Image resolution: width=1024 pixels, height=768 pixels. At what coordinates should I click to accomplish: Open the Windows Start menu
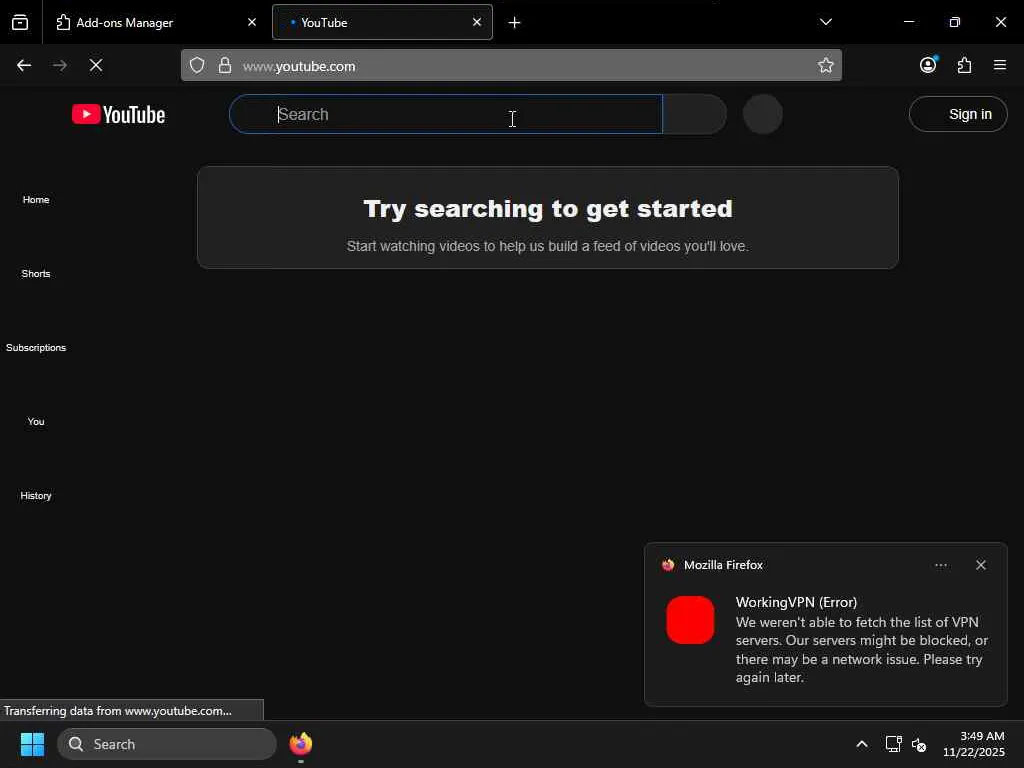(32, 744)
